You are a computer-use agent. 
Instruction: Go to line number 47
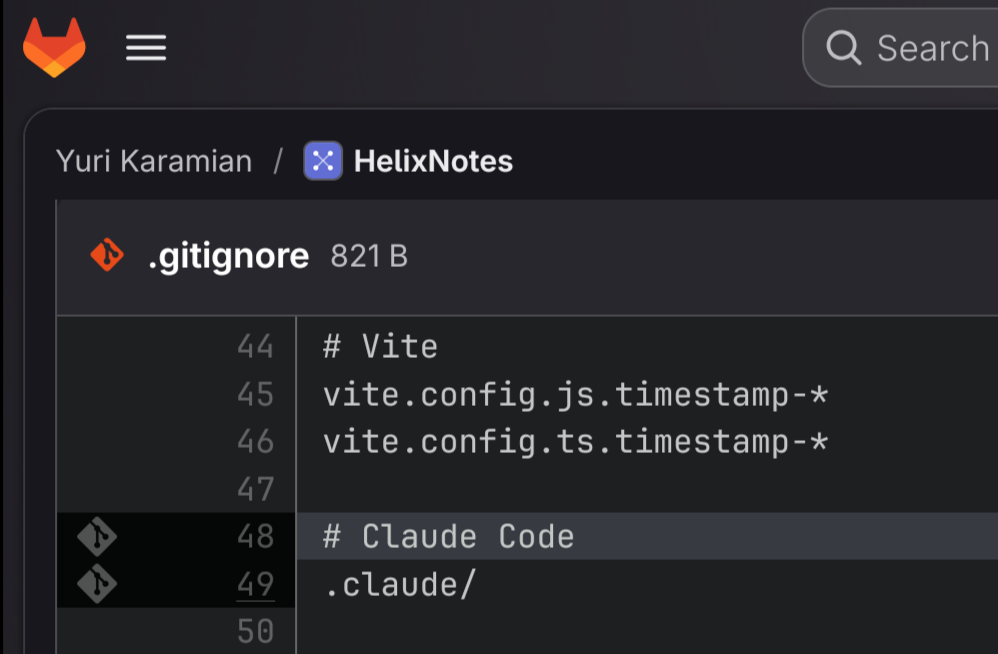tap(255, 489)
